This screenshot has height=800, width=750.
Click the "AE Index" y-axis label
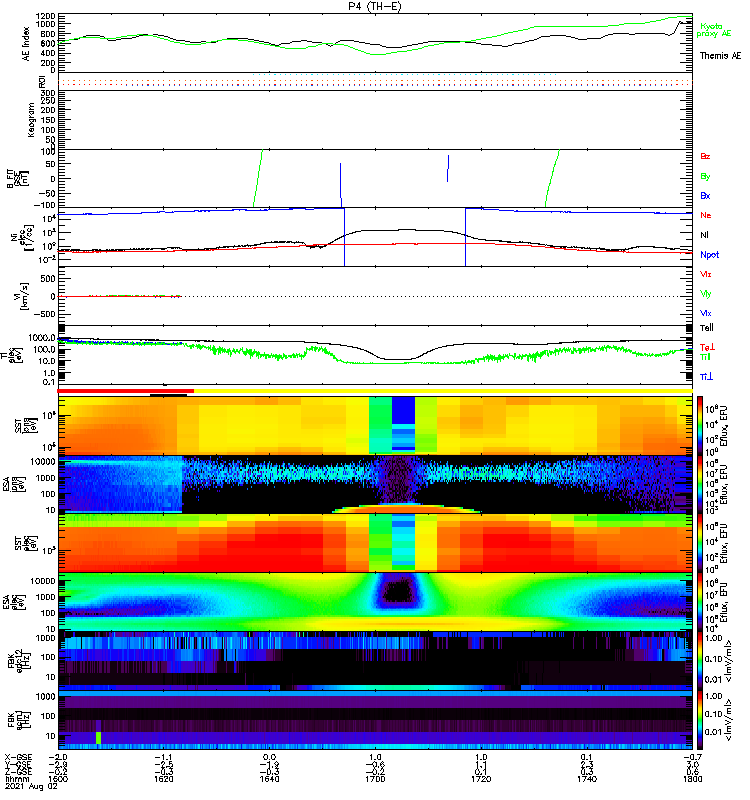[26, 44]
